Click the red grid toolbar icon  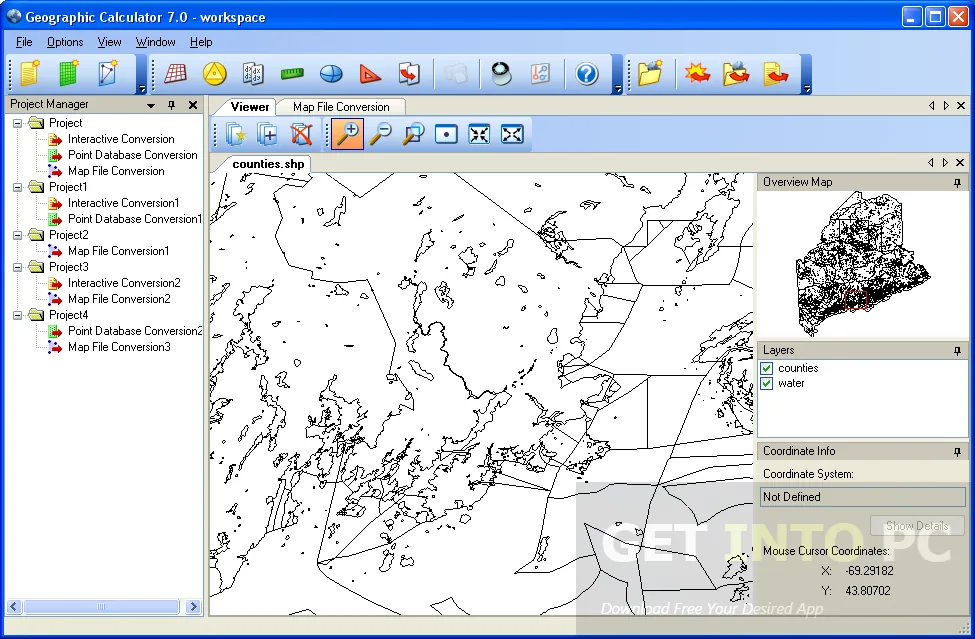click(x=175, y=73)
